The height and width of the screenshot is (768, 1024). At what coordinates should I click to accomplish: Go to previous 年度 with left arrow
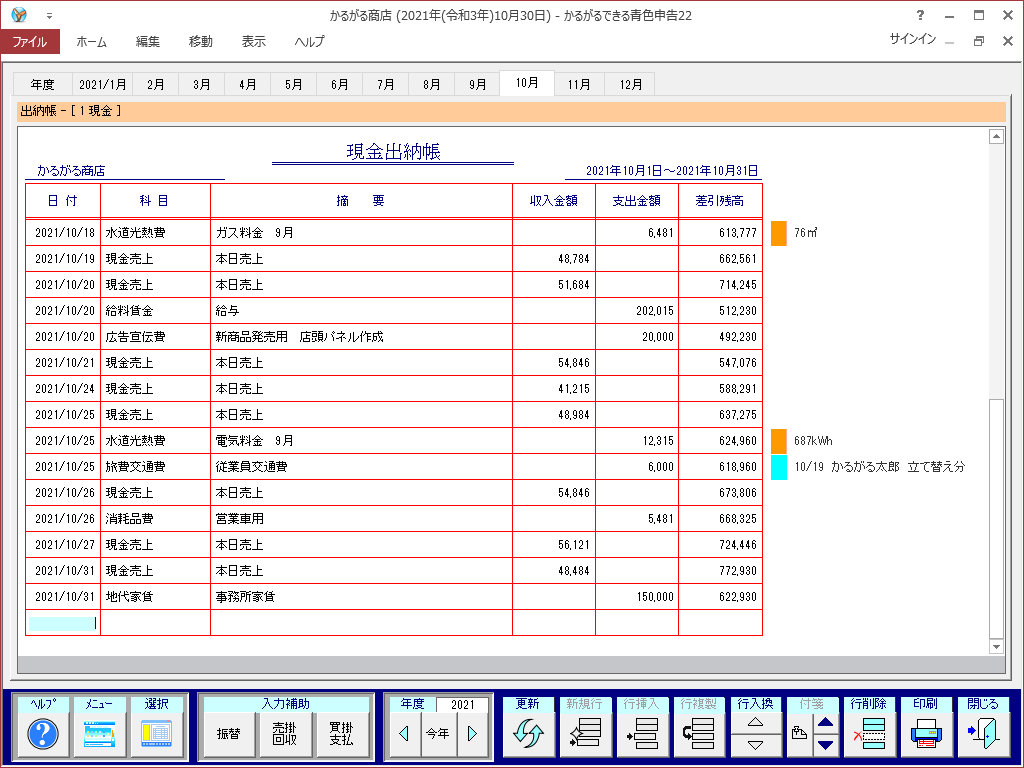pyautogui.click(x=404, y=734)
